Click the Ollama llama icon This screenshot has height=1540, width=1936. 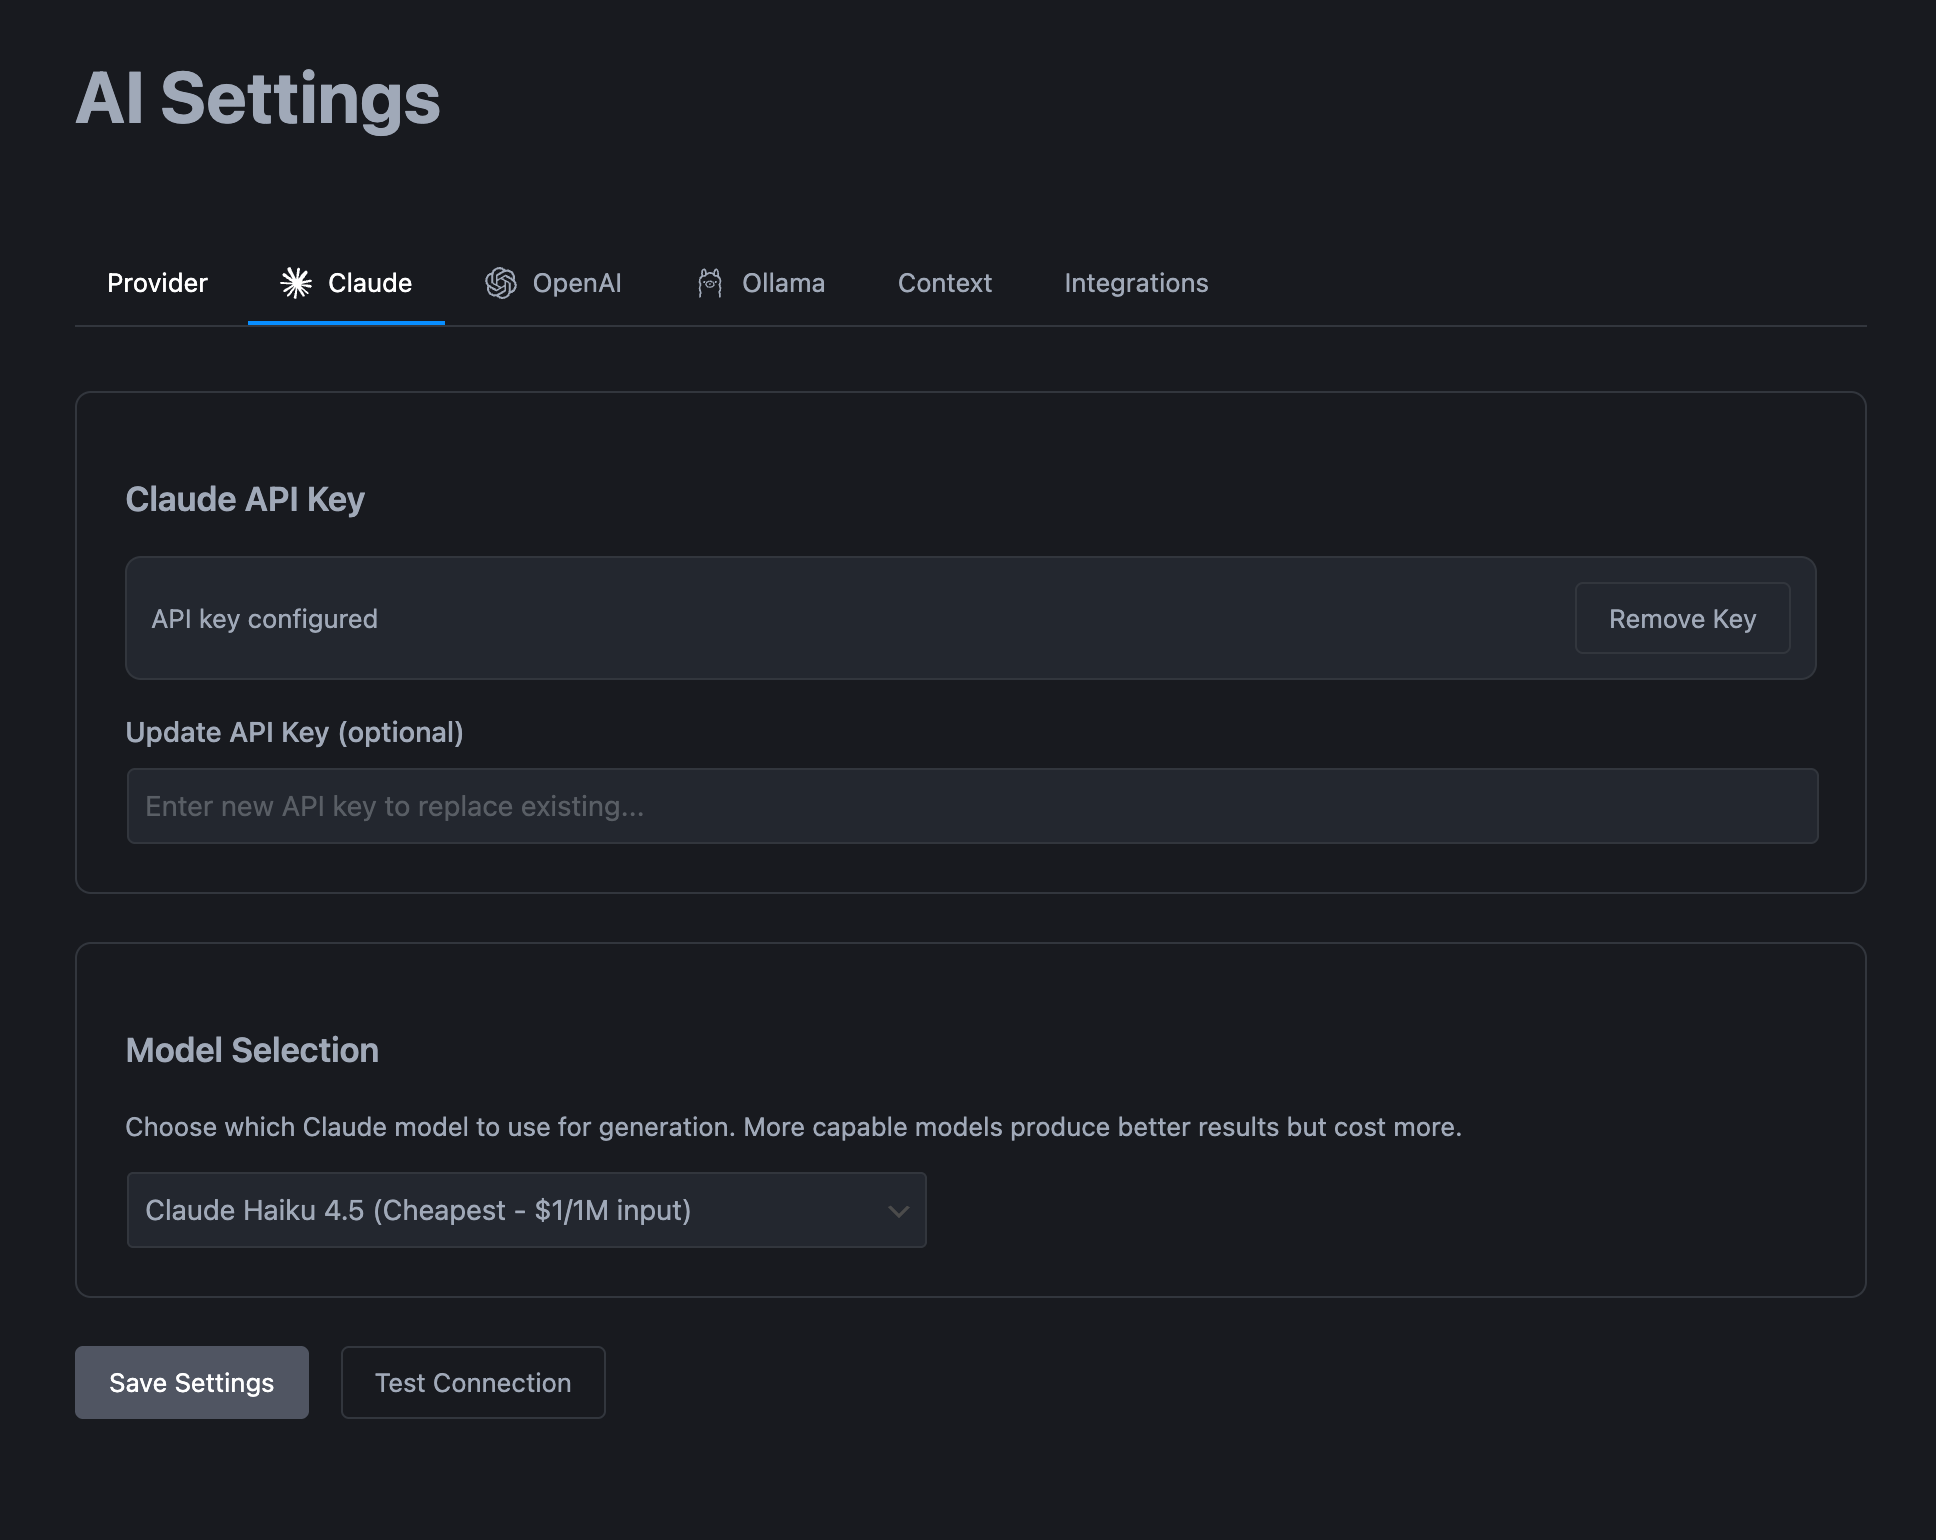pyautogui.click(x=710, y=283)
